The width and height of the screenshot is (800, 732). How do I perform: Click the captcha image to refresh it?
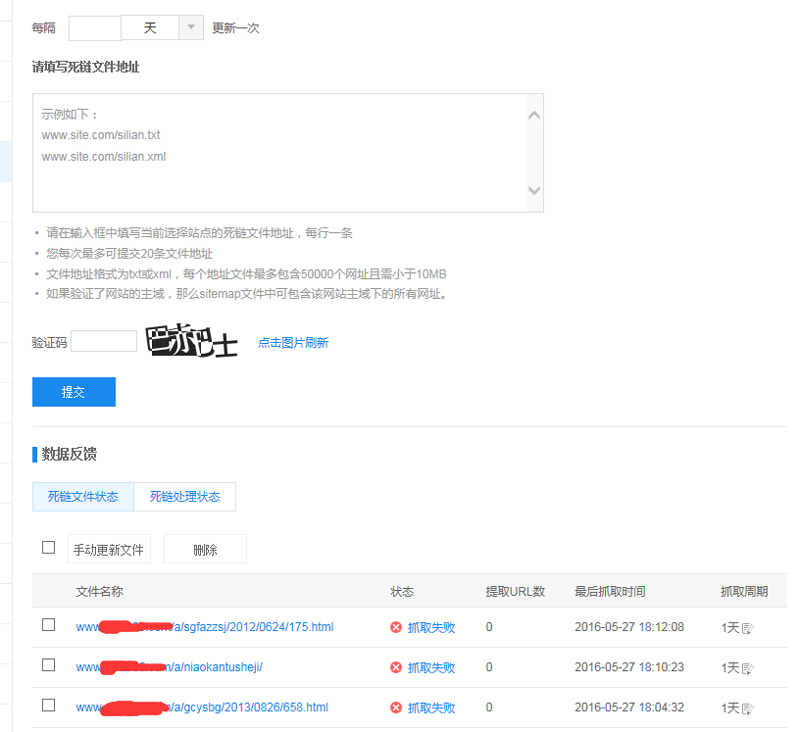point(192,342)
